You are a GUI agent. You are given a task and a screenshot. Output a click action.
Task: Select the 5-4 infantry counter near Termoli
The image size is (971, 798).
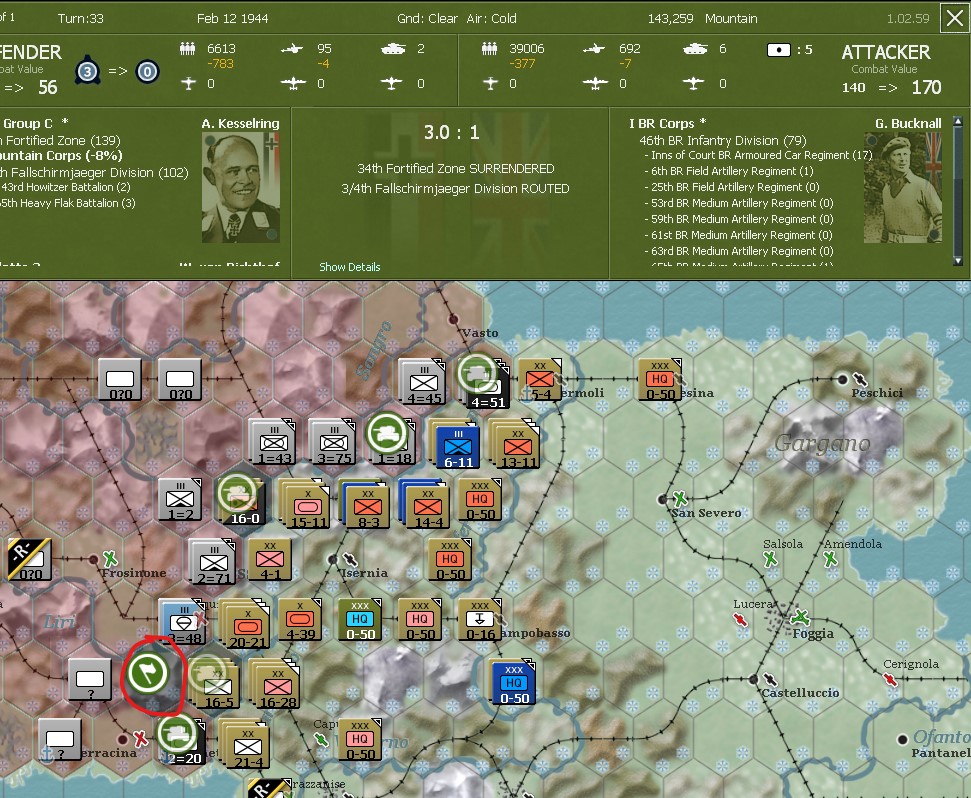coord(539,380)
